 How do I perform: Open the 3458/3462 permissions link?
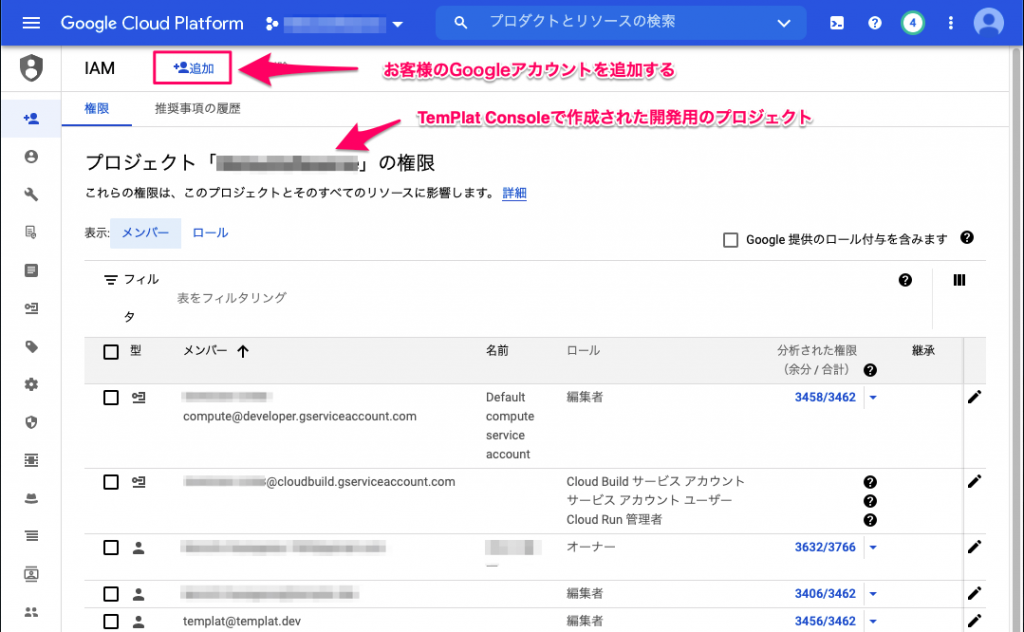coord(825,397)
